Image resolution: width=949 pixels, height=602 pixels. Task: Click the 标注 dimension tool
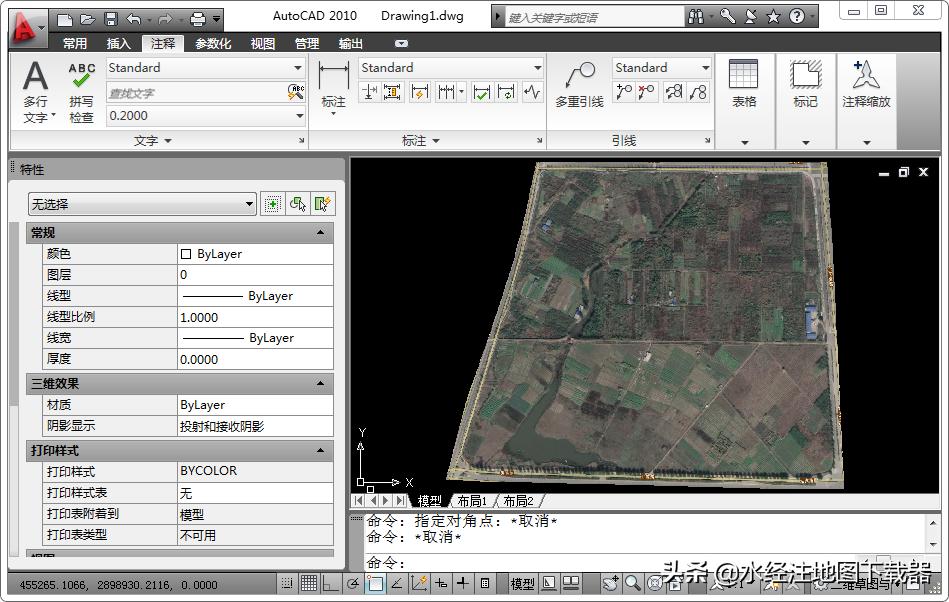(333, 84)
